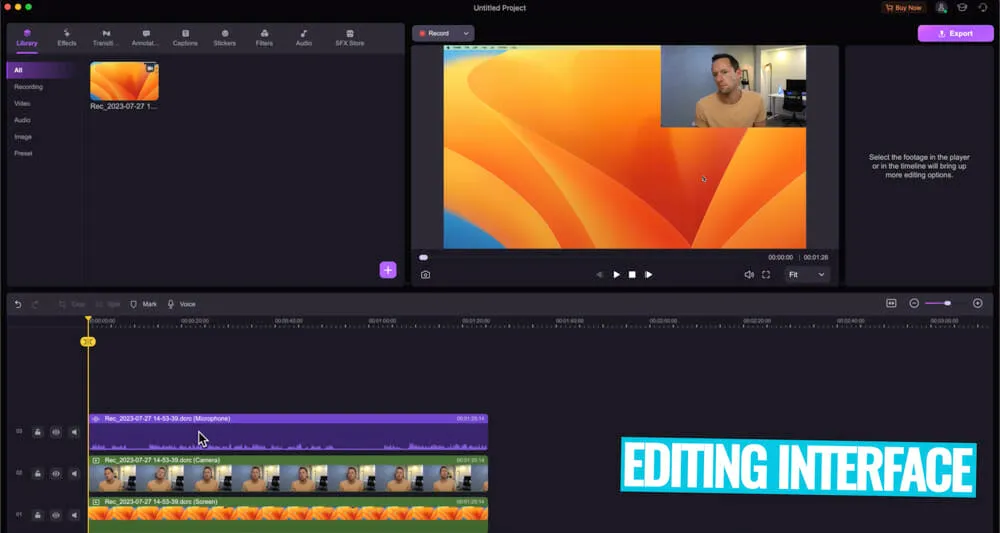Click the Undo arrow in timeline toolbar
The image size is (1000, 533).
coord(17,304)
